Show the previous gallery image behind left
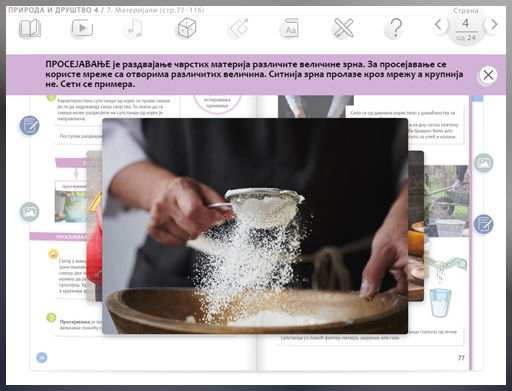 coord(94,226)
